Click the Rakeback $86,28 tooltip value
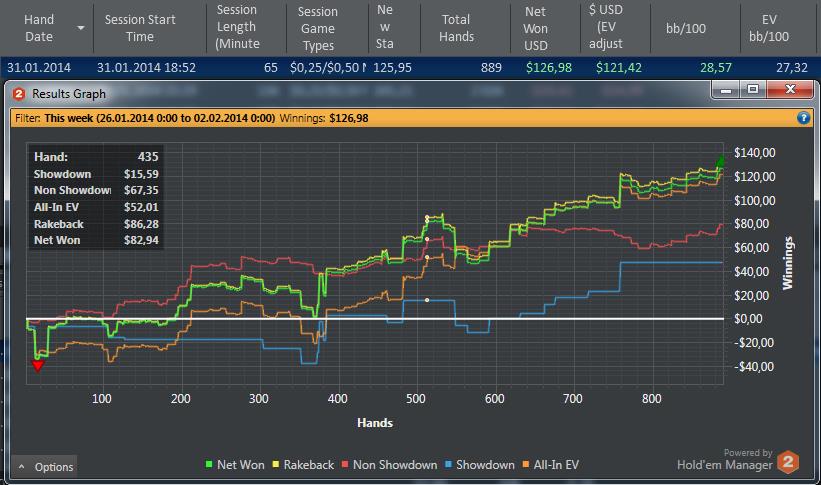 [141, 224]
